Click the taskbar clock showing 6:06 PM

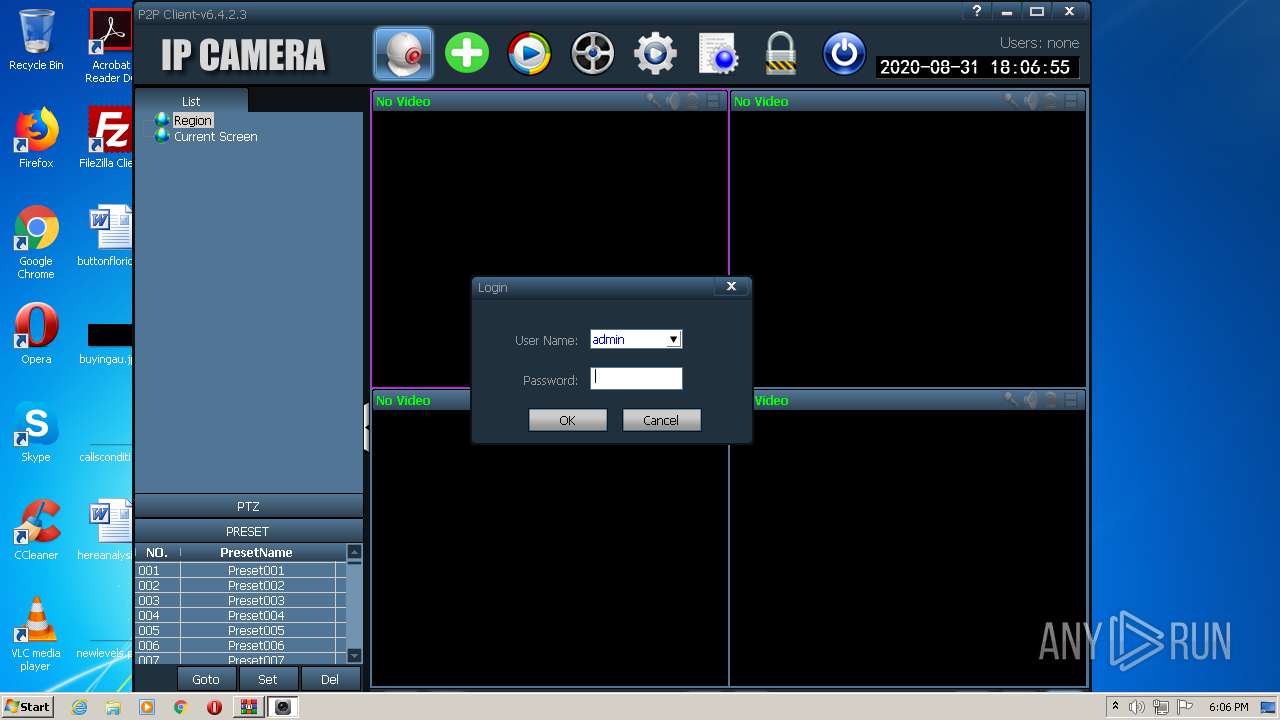pos(1228,707)
